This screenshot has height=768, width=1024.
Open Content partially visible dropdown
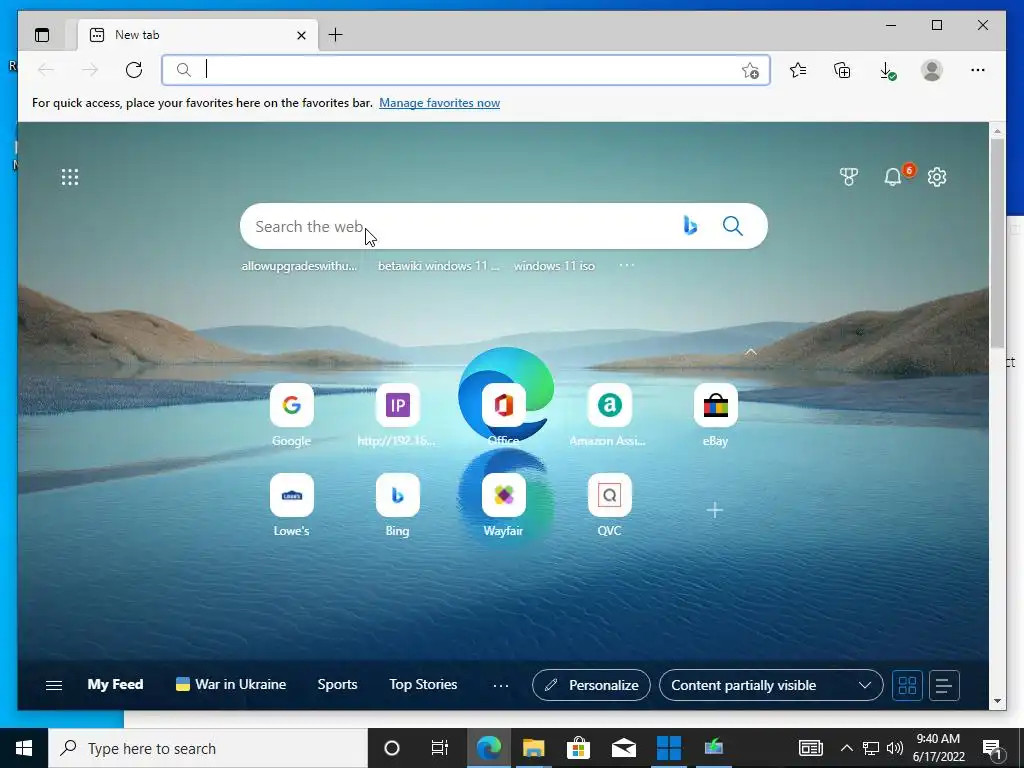[771, 685]
